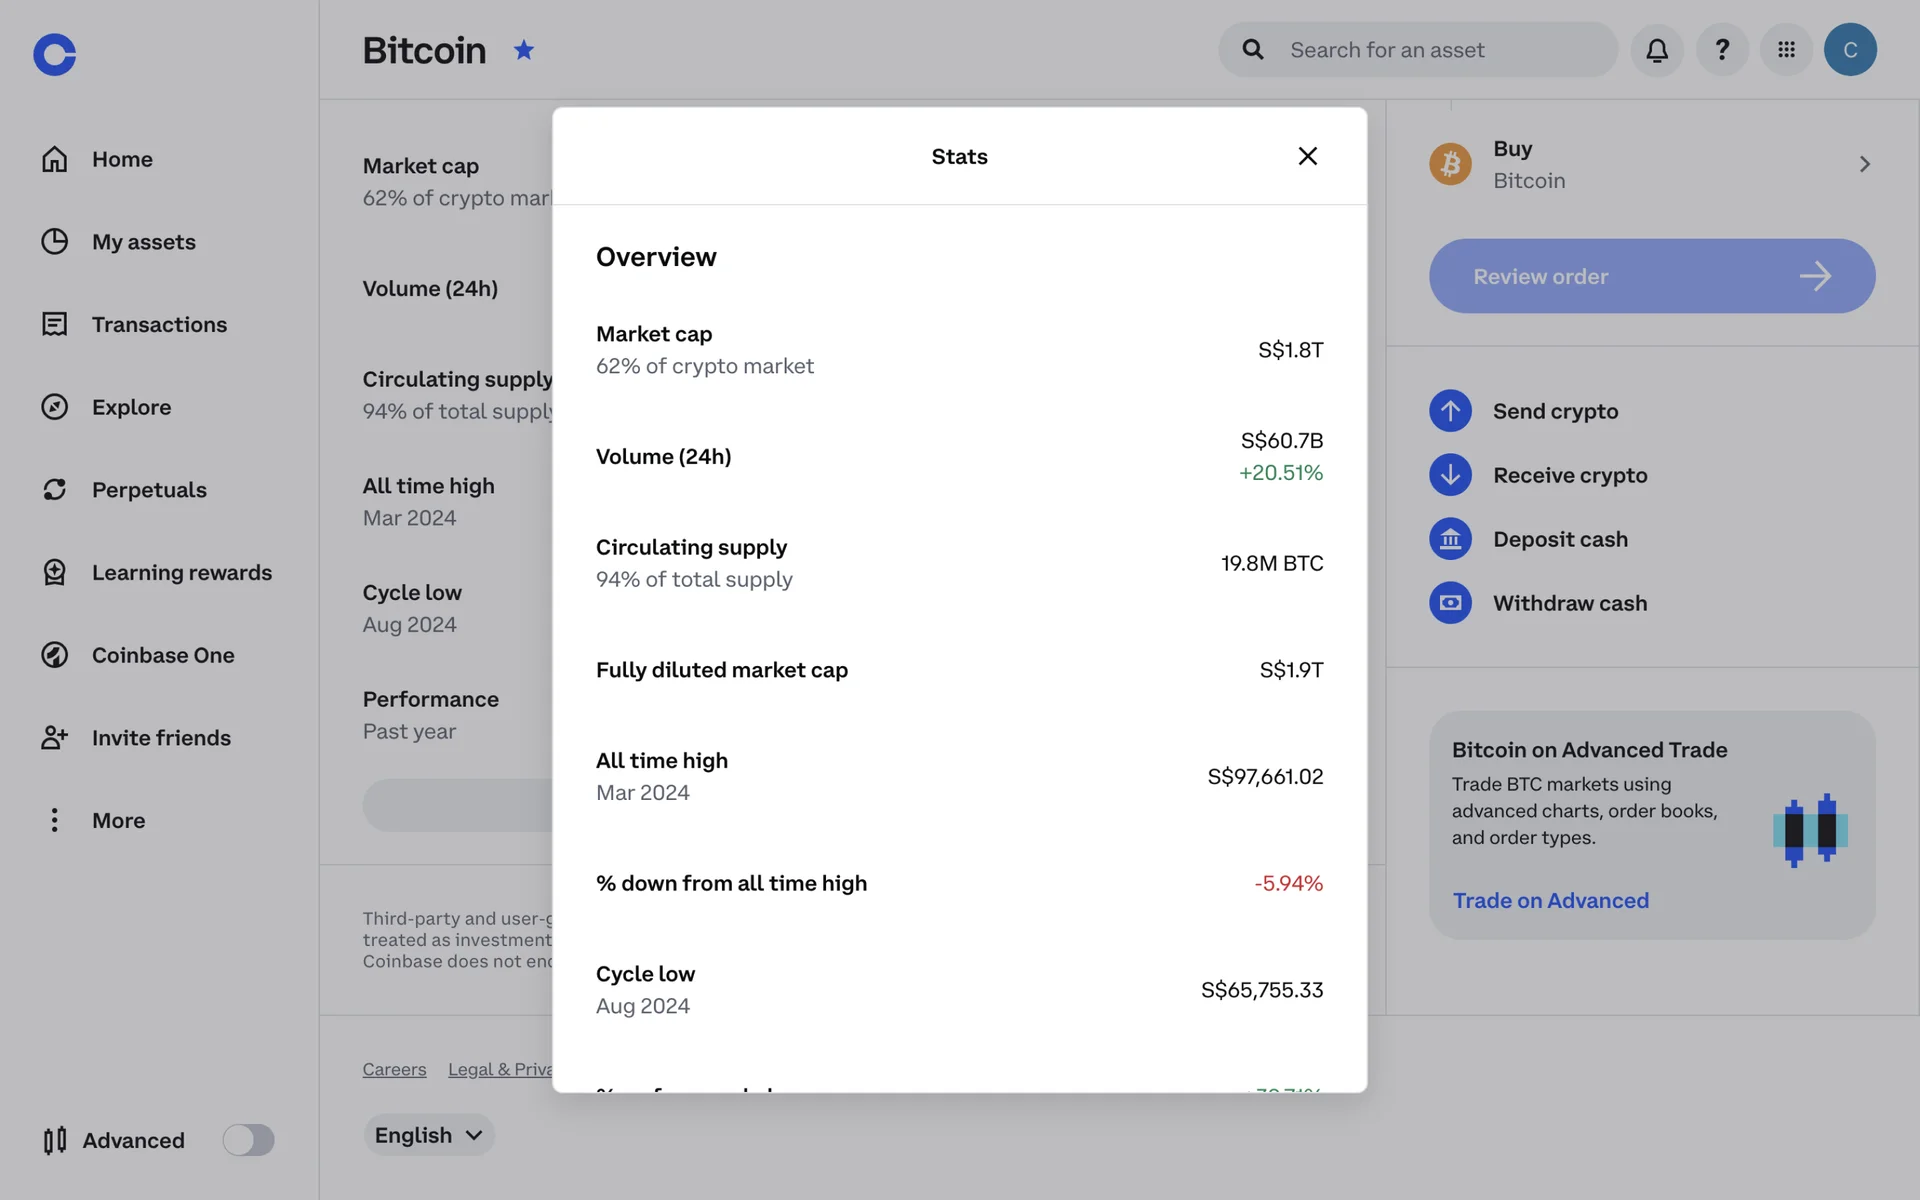Click the Receive crypto icon
This screenshot has height=1200, width=1920.
[x=1450, y=475]
